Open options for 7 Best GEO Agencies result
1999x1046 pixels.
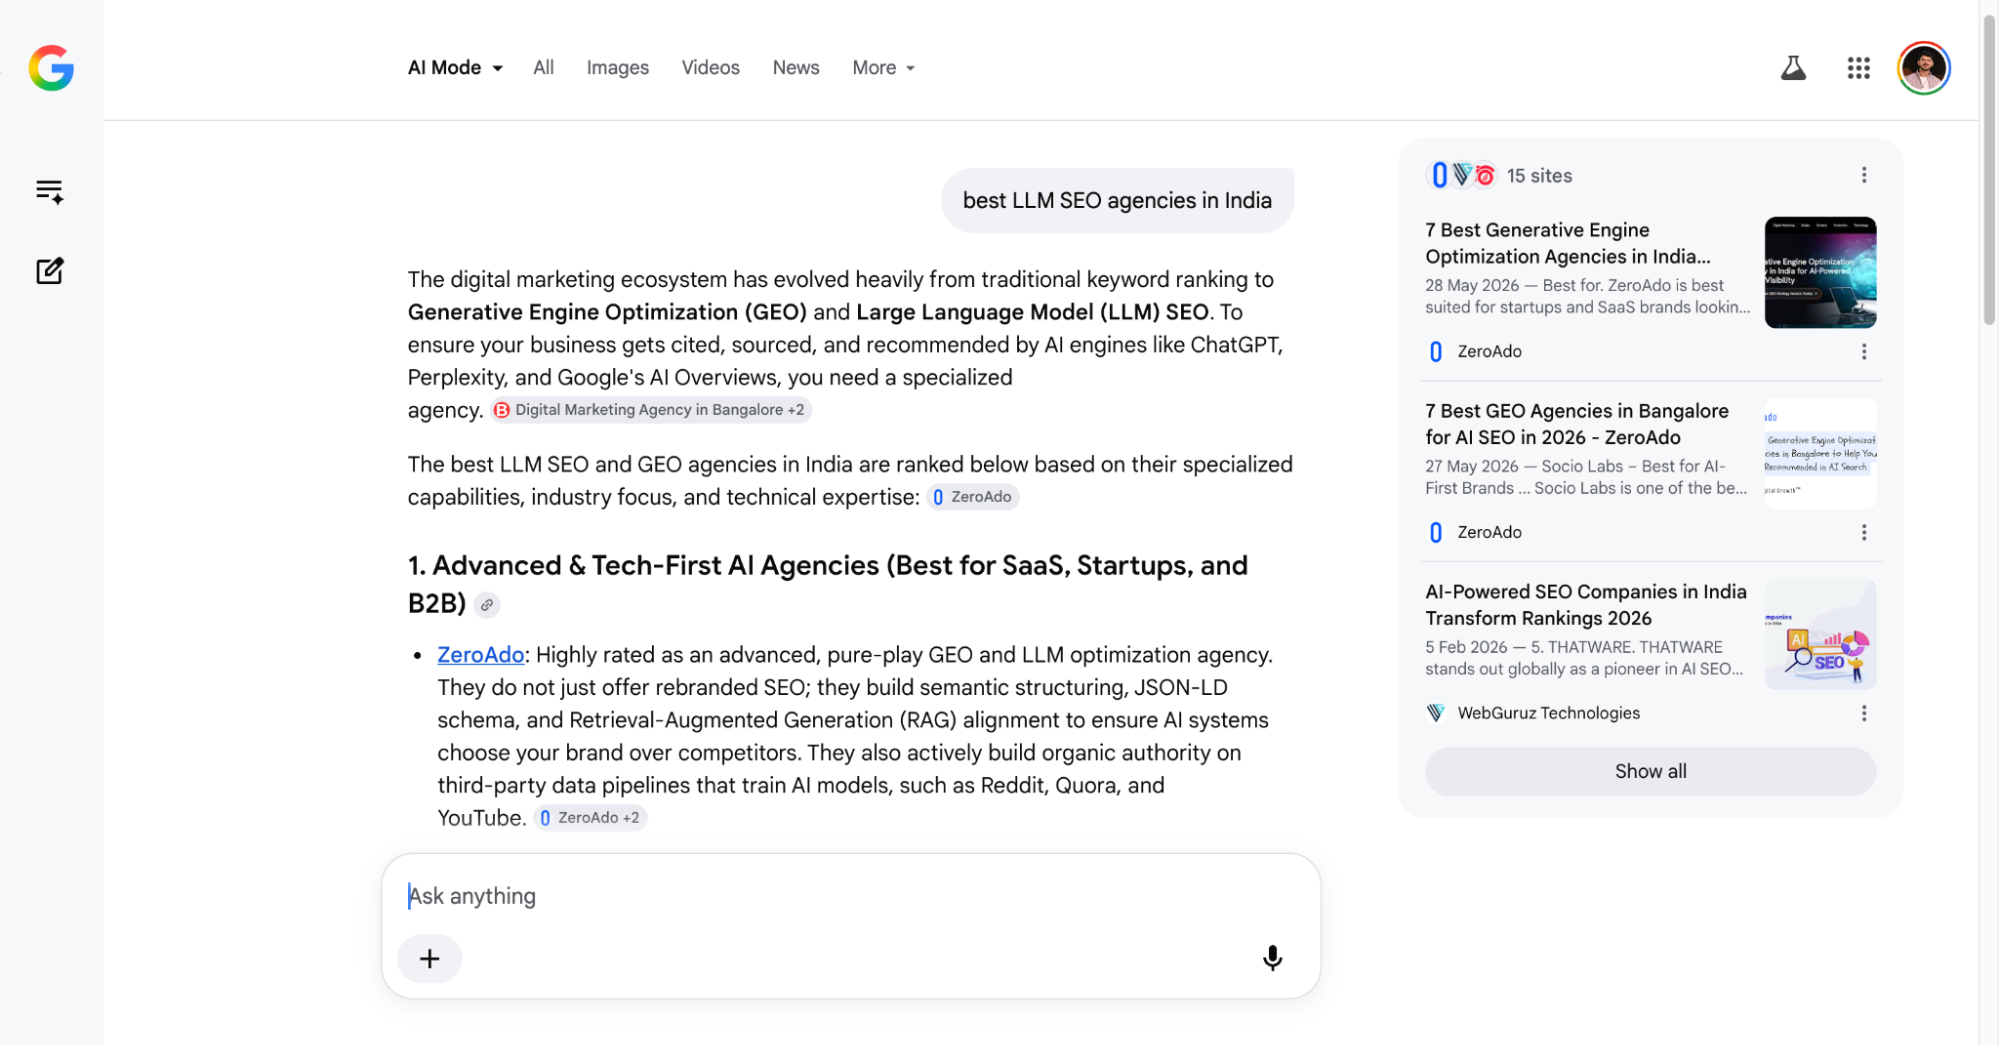click(1864, 533)
